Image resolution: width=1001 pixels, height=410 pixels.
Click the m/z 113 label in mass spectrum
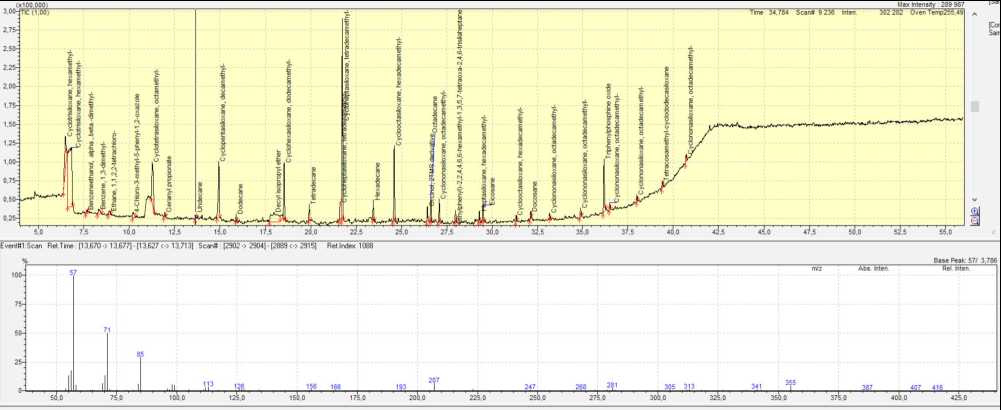coord(208,384)
